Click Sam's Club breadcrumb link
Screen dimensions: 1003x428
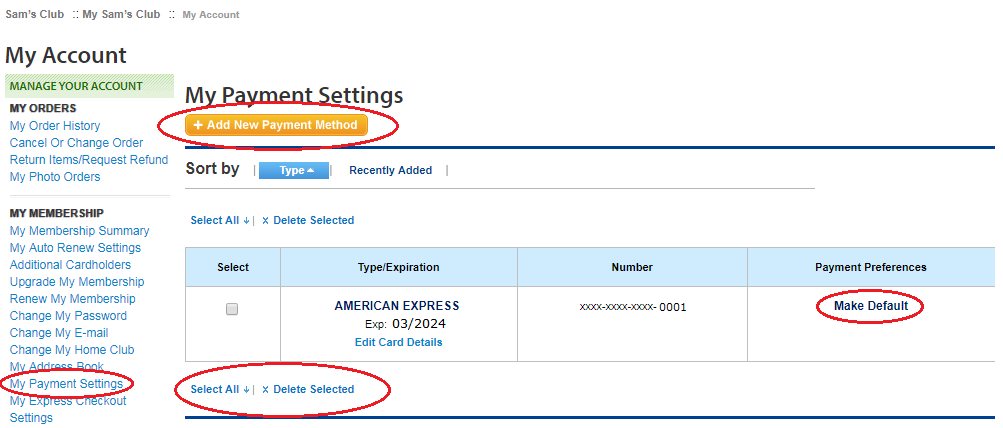34,15
